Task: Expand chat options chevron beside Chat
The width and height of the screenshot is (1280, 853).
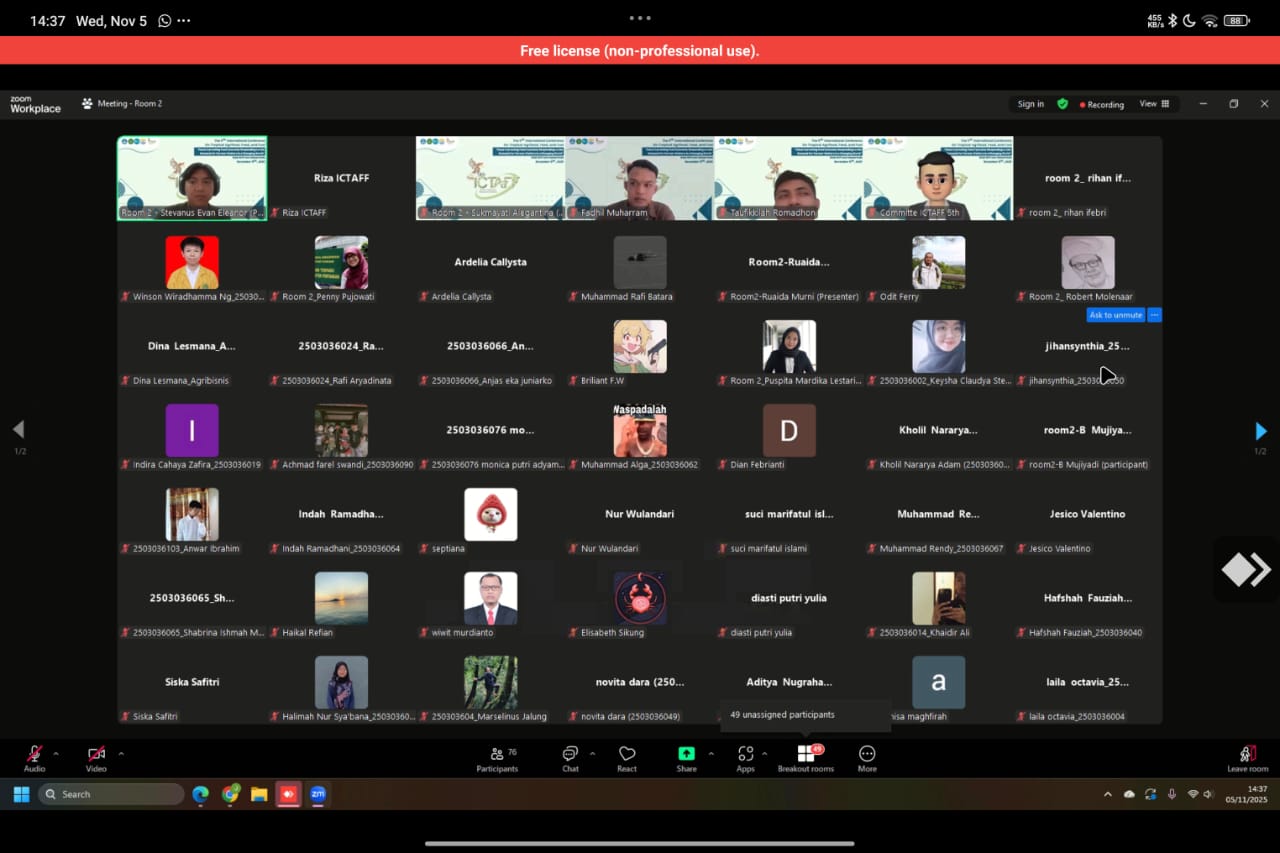Action: (x=592, y=753)
